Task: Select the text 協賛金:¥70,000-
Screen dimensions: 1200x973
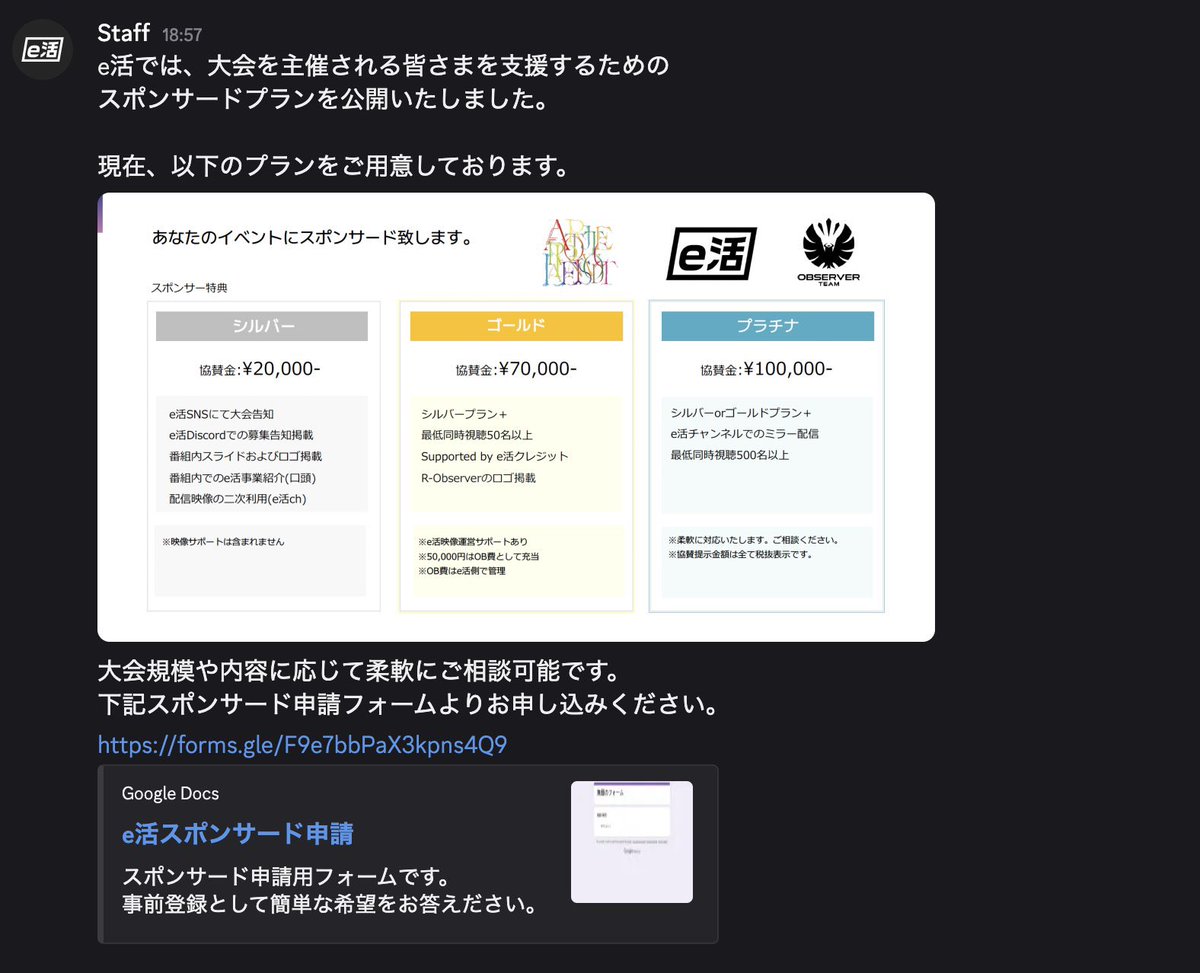Action: (x=516, y=369)
